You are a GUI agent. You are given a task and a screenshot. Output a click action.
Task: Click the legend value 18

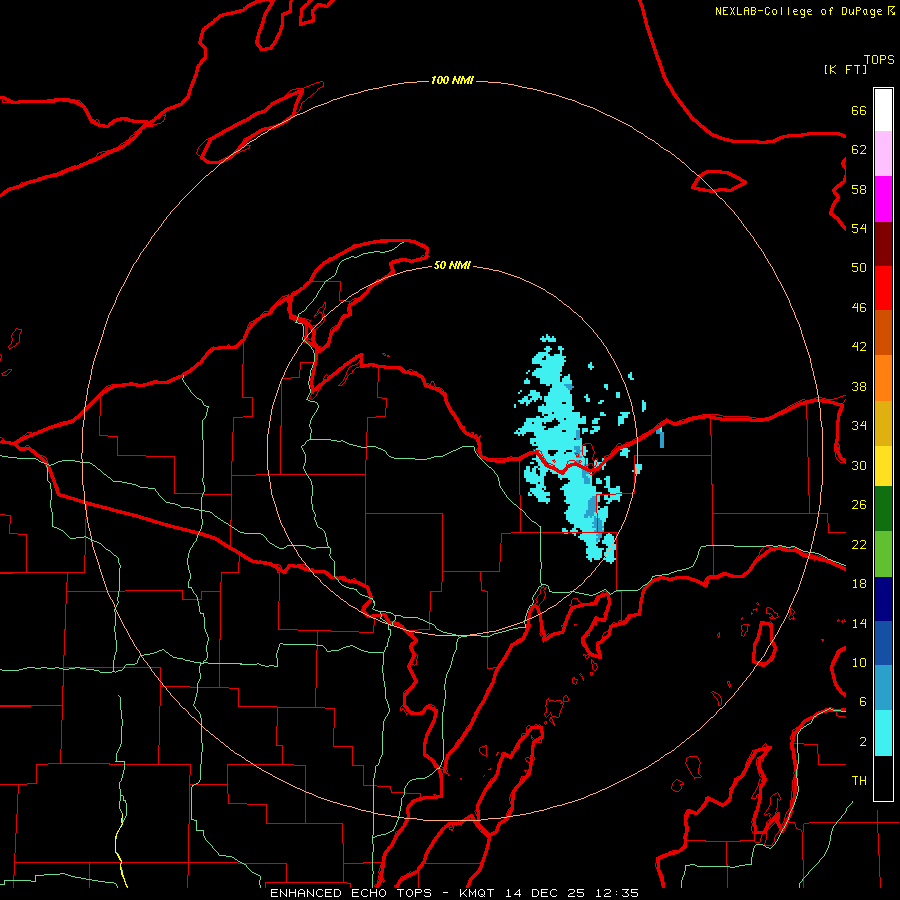click(x=859, y=584)
